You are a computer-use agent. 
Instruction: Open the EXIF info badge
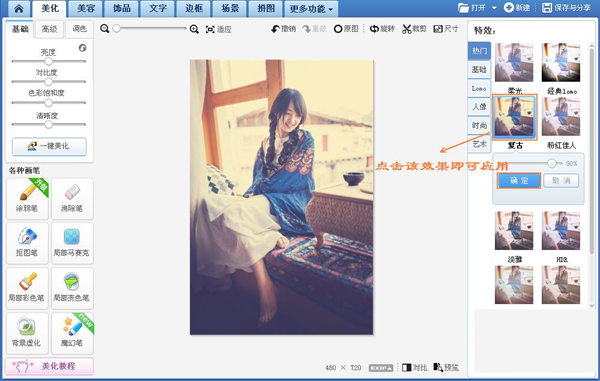point(381,368)
